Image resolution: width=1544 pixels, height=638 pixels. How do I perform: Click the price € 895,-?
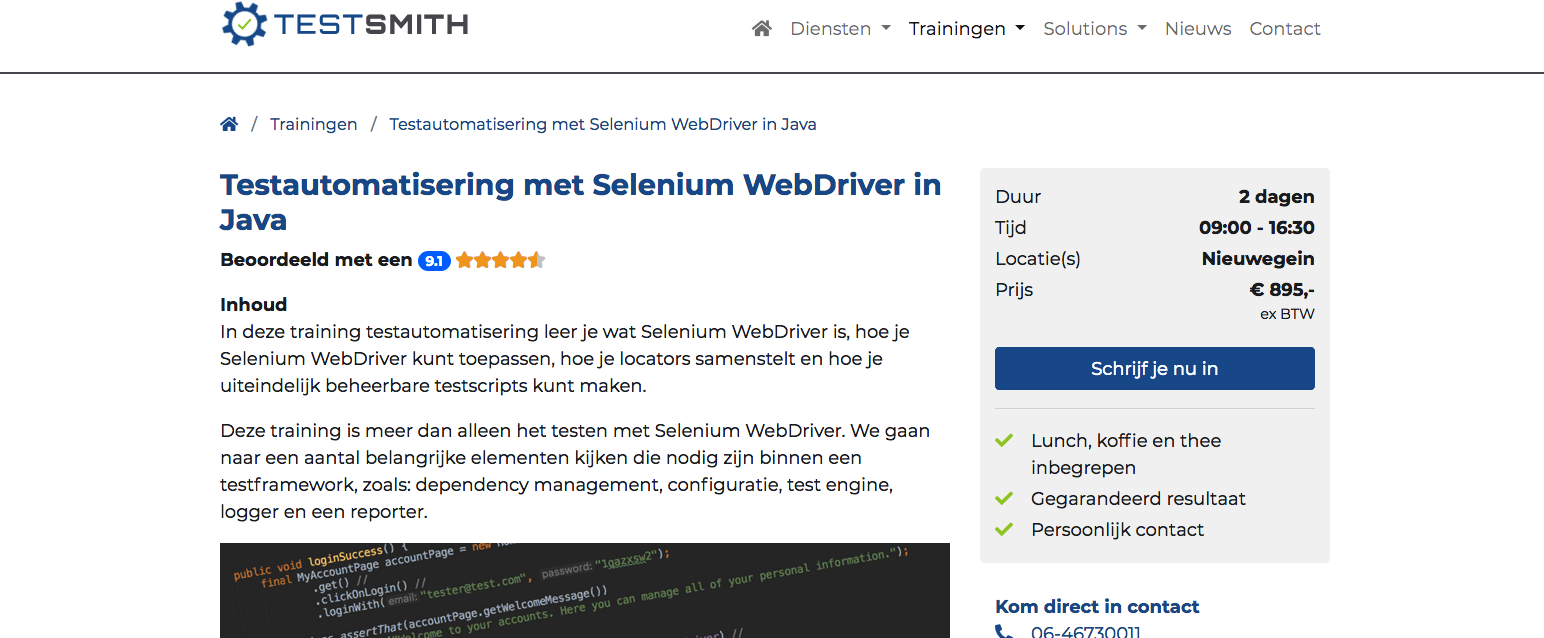coord(1282,290)
